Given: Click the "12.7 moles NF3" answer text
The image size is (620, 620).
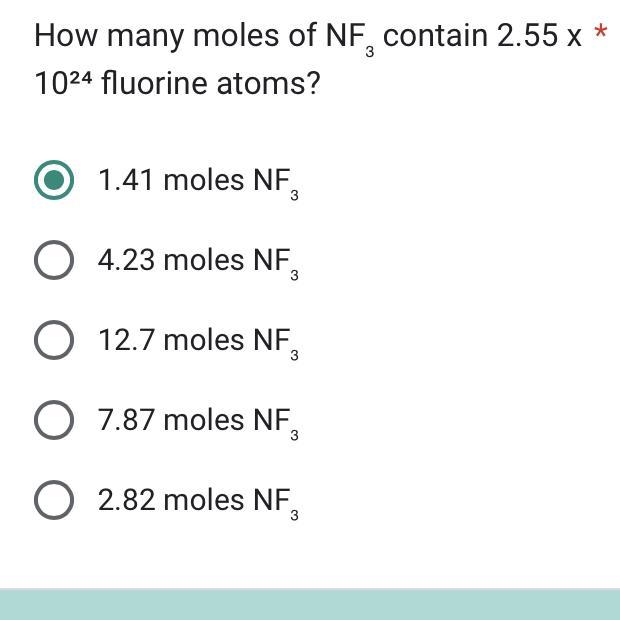Looking at the screenshot, I should 197,341.
